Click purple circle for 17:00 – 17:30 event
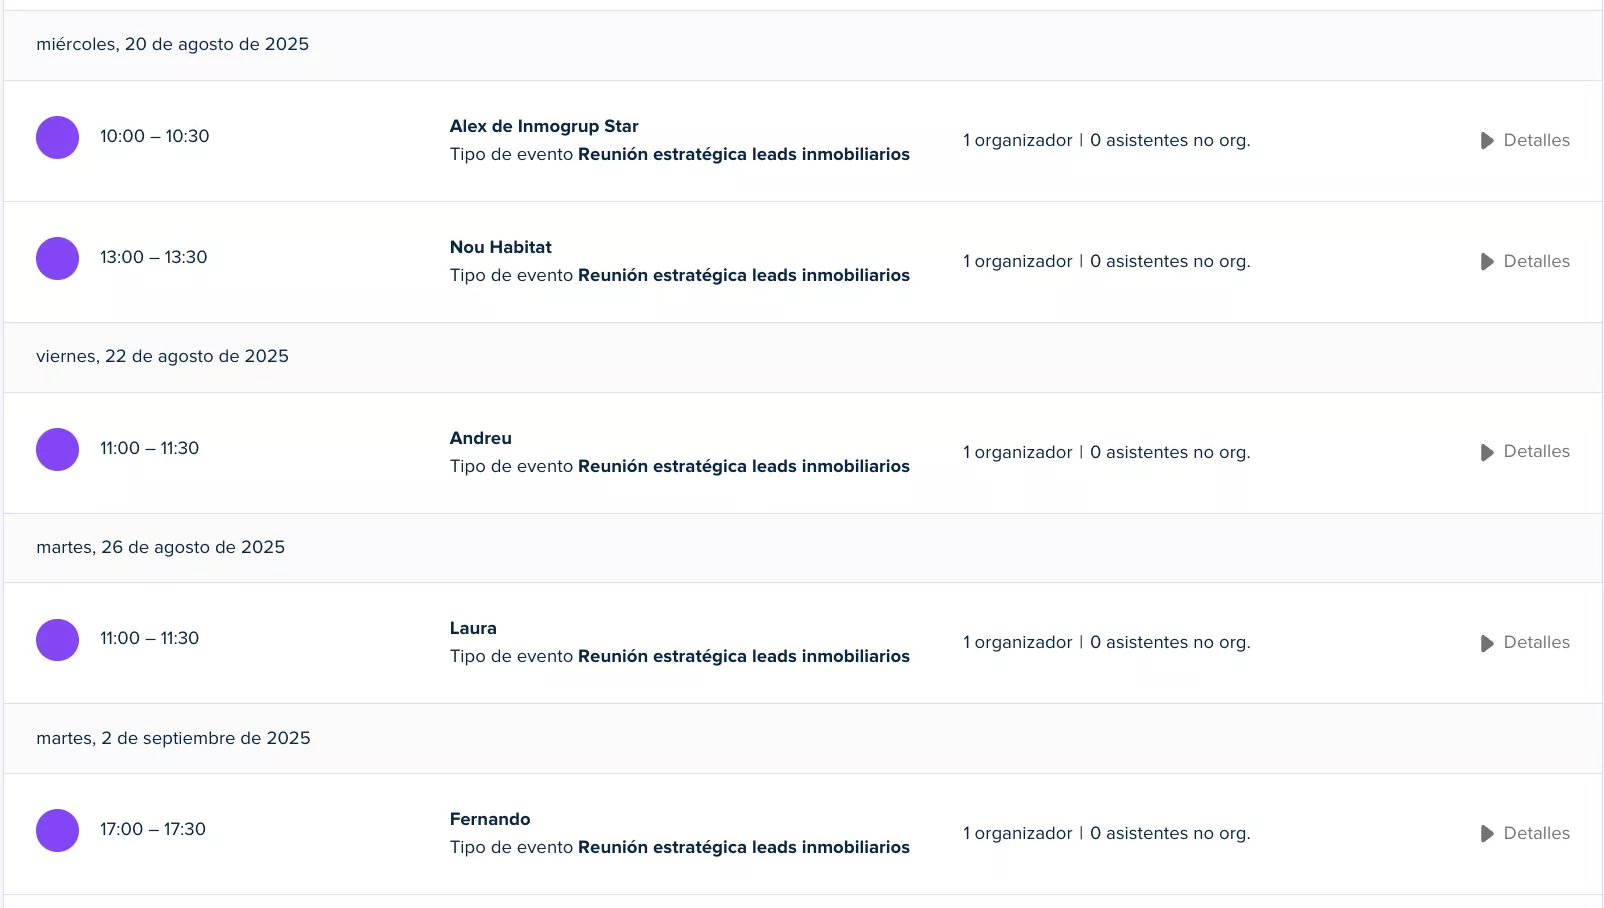Viewport: 1604px width, 908px height. coord(58,831)
